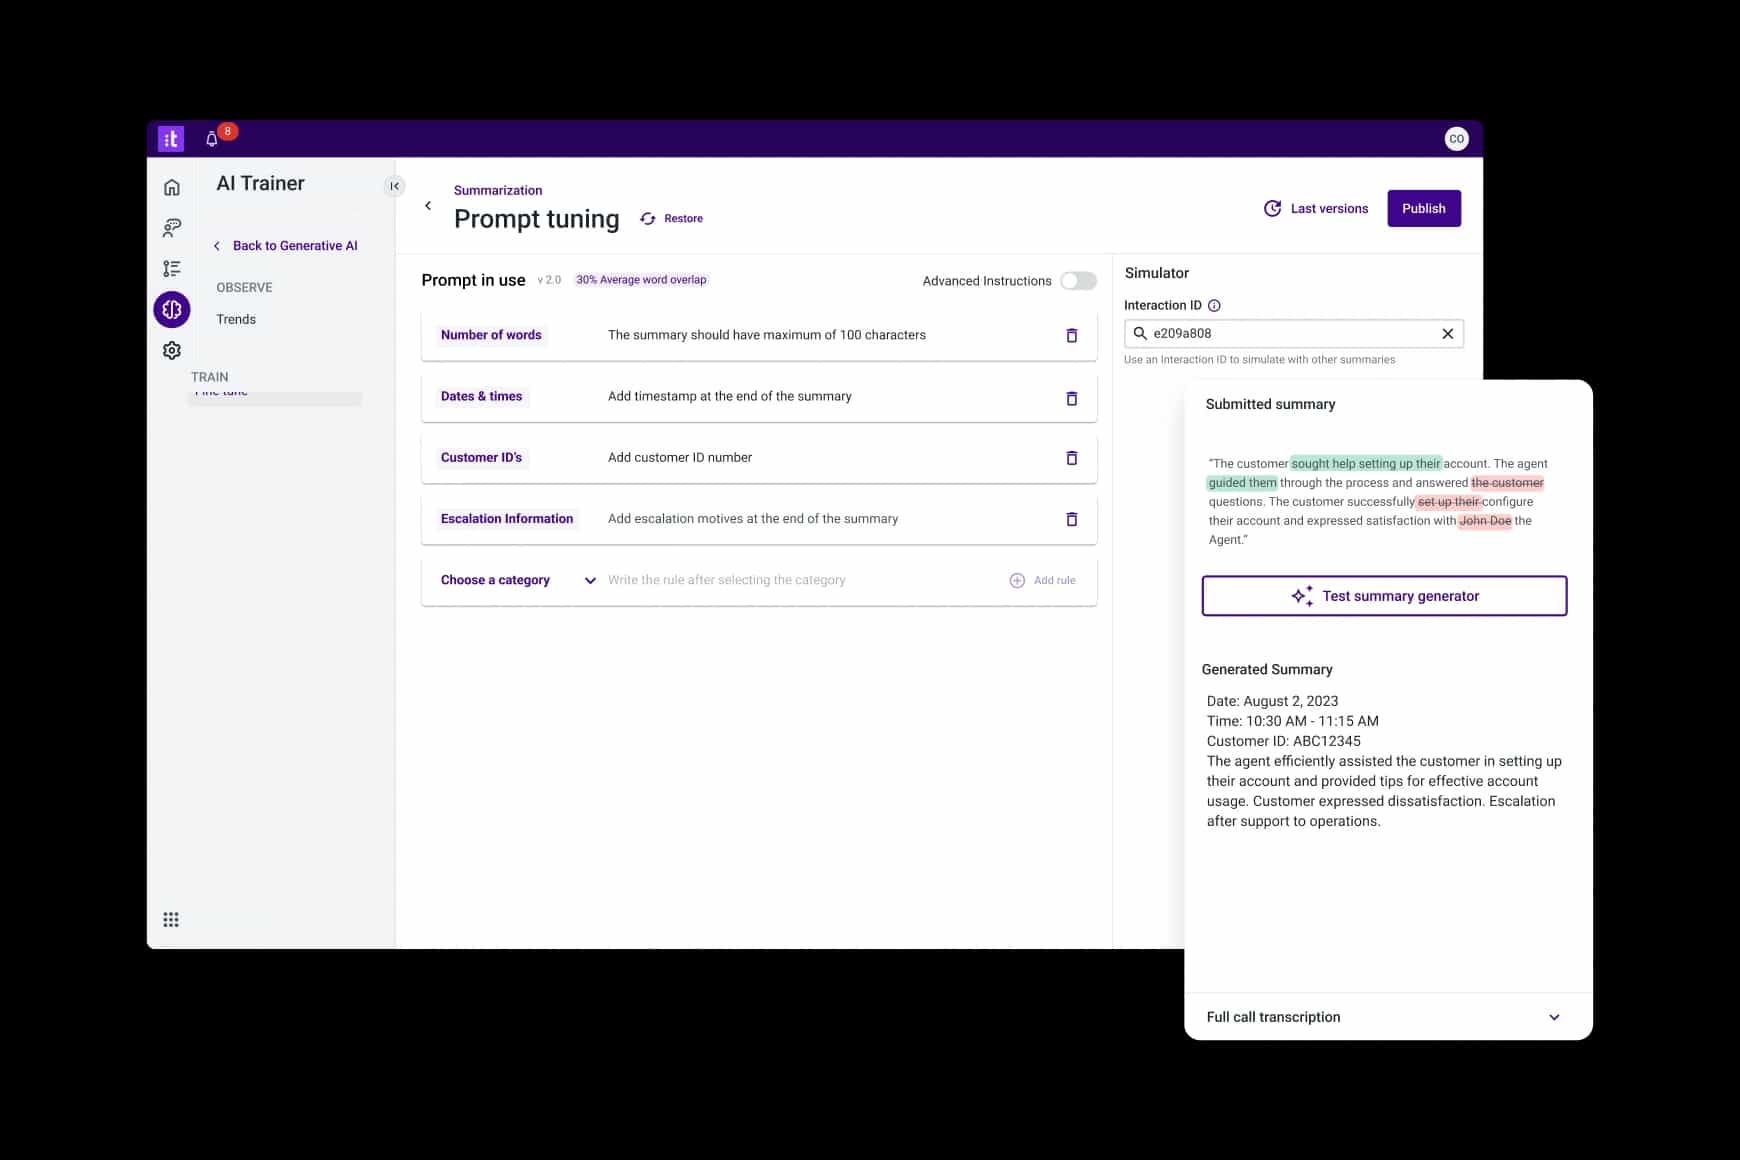The height and width of the screenshot is (1160, 1740).
Task: Click the notification bell icon
Action: [212, 140]
